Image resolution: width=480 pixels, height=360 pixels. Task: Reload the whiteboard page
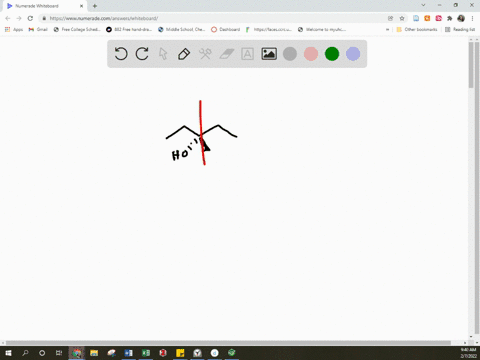coord(30,18)
